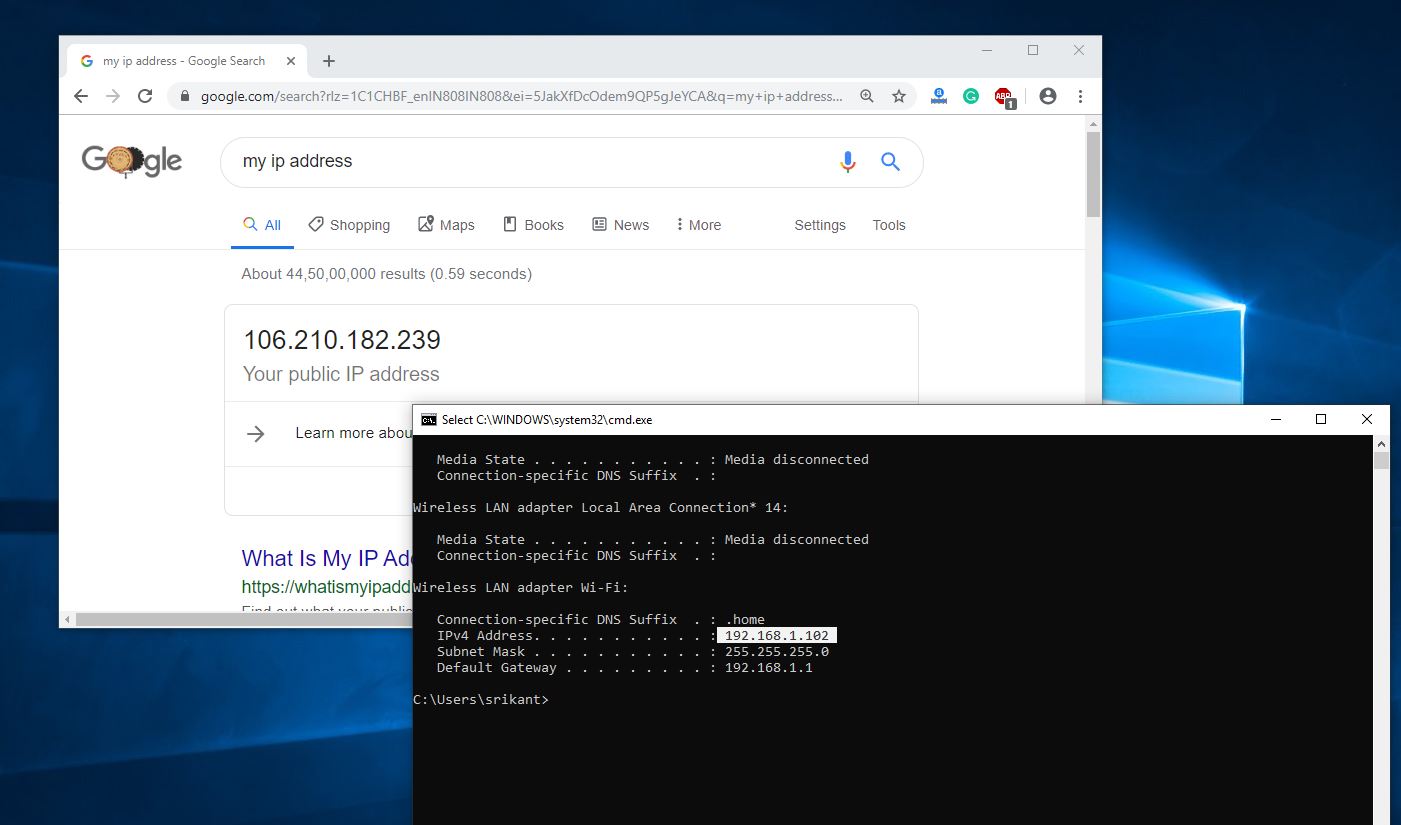Open Chrome's three-dot menu
1401x825 pixels.
(1080, 96)
